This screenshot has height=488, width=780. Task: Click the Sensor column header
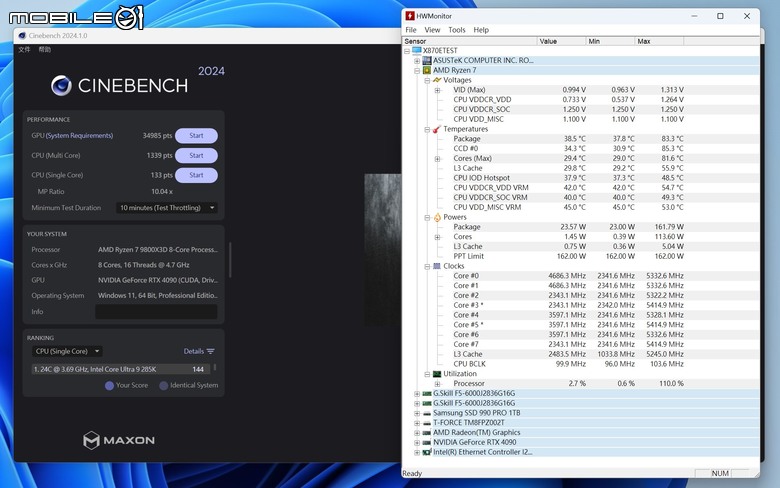(470, 41)
